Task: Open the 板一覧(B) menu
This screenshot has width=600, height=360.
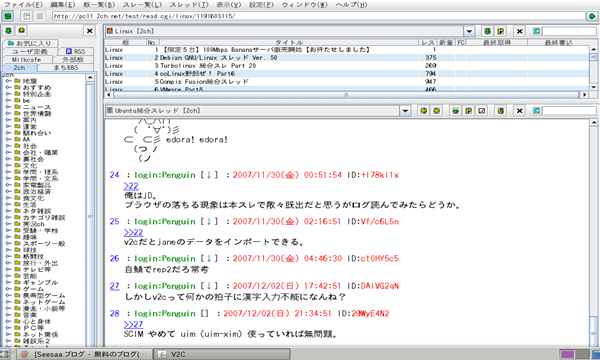Action: pos(99,5)
